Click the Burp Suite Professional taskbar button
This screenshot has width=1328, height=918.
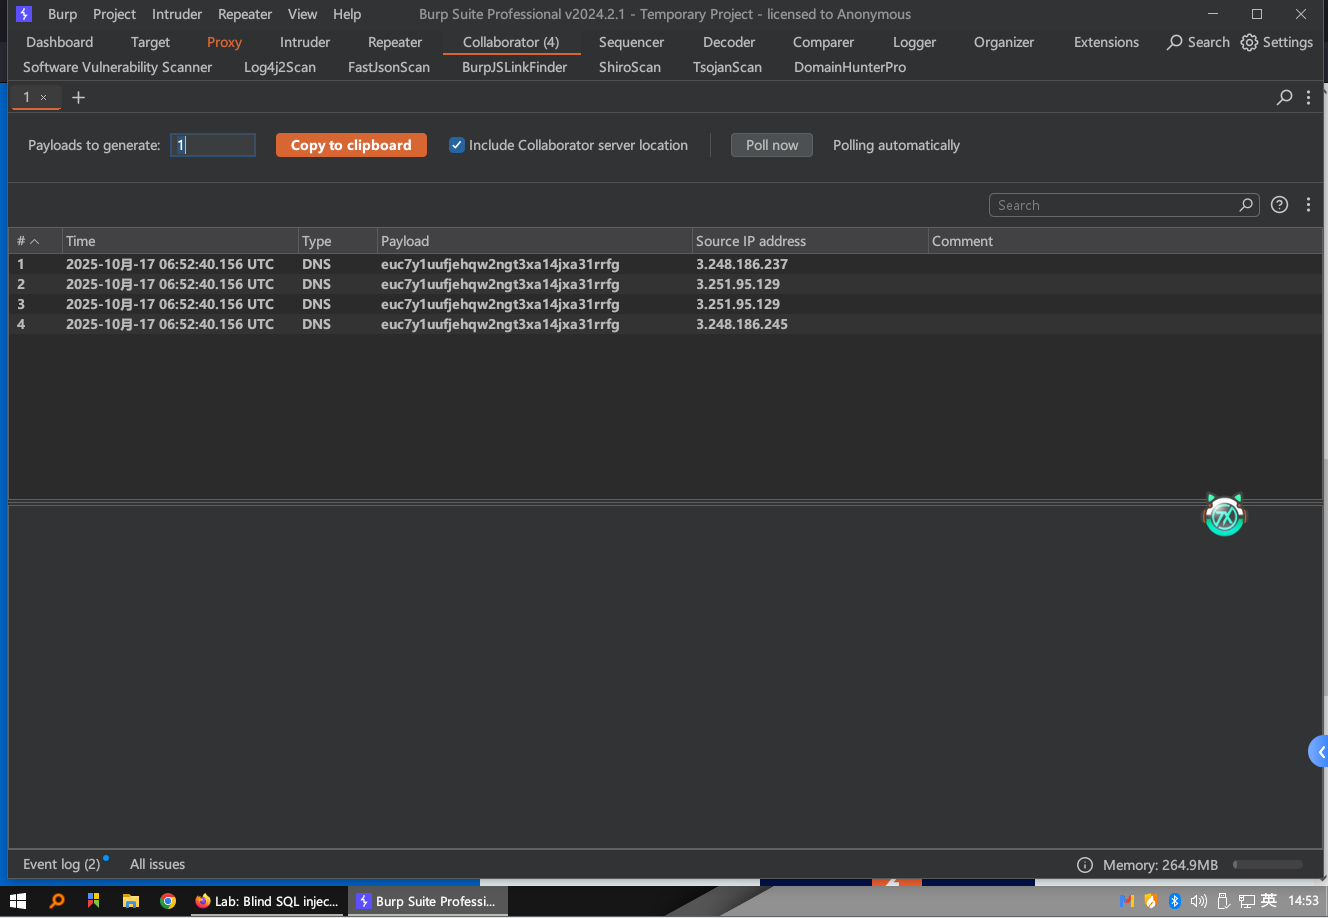tap(427, 901)
